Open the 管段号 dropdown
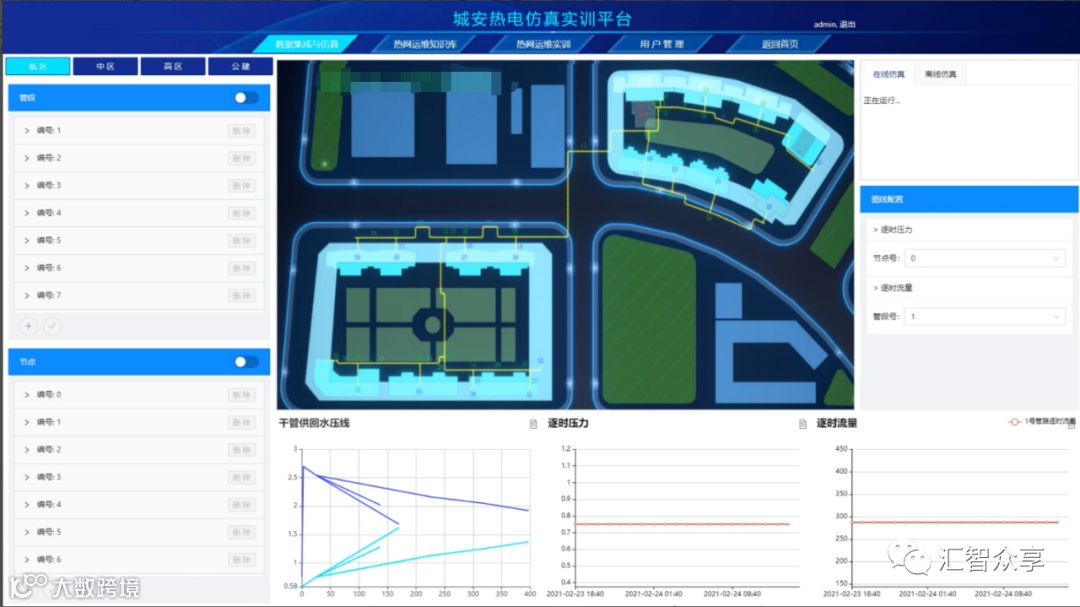Viewport: 1080px width, 607px height. 984,316
